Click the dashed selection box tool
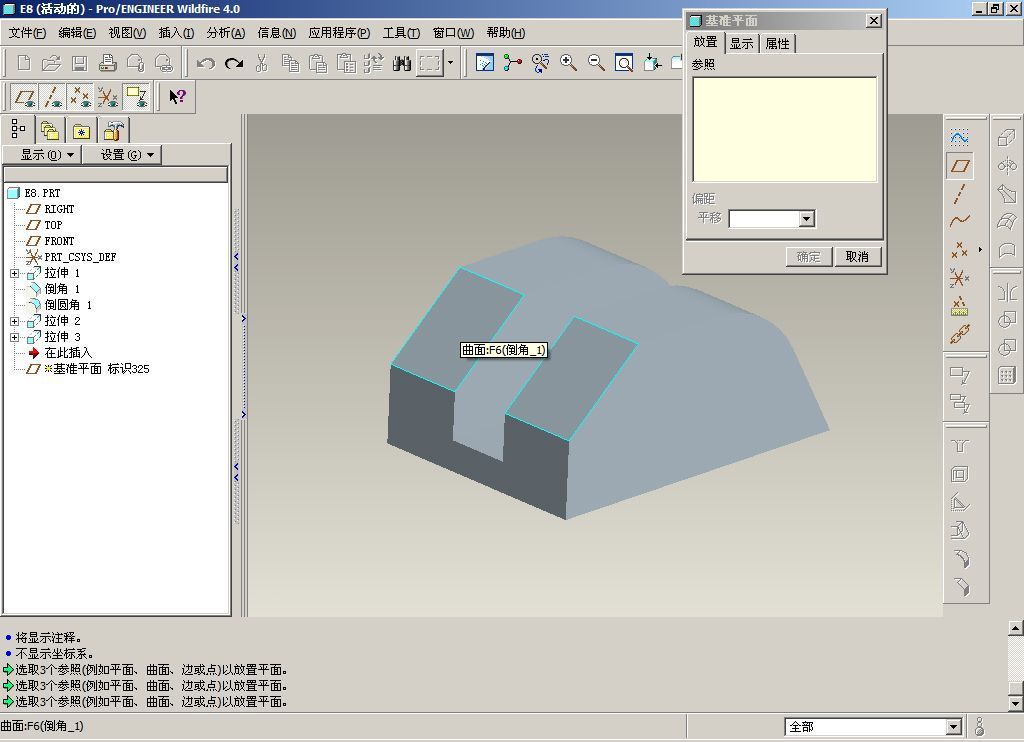 pyautogui.click(x=430, y=63)
